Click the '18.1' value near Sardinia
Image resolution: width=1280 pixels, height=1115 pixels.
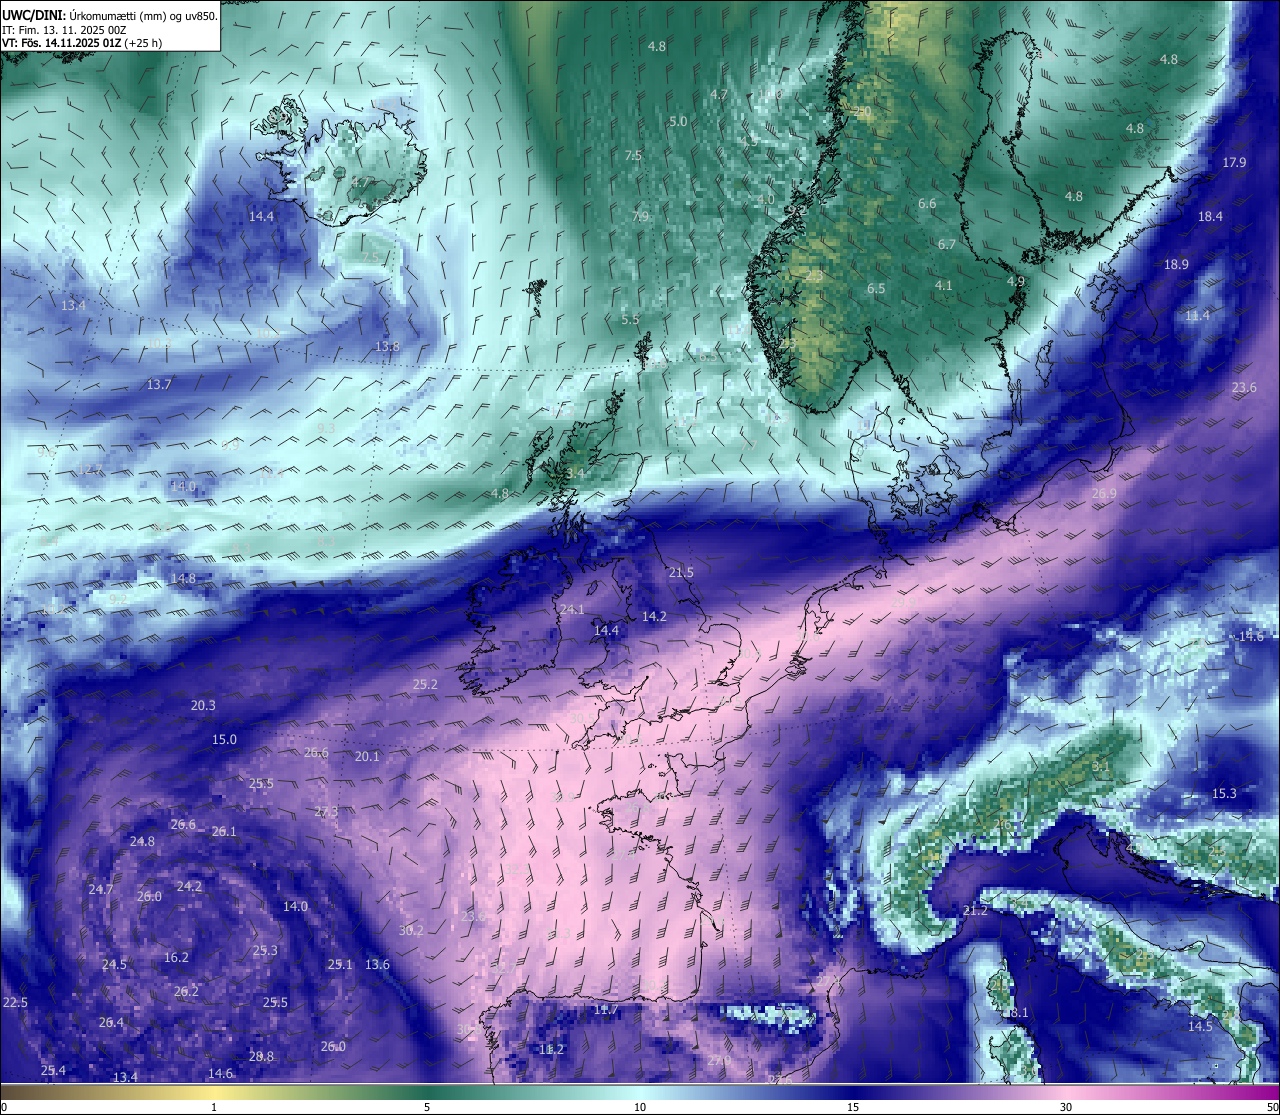1016,1013
